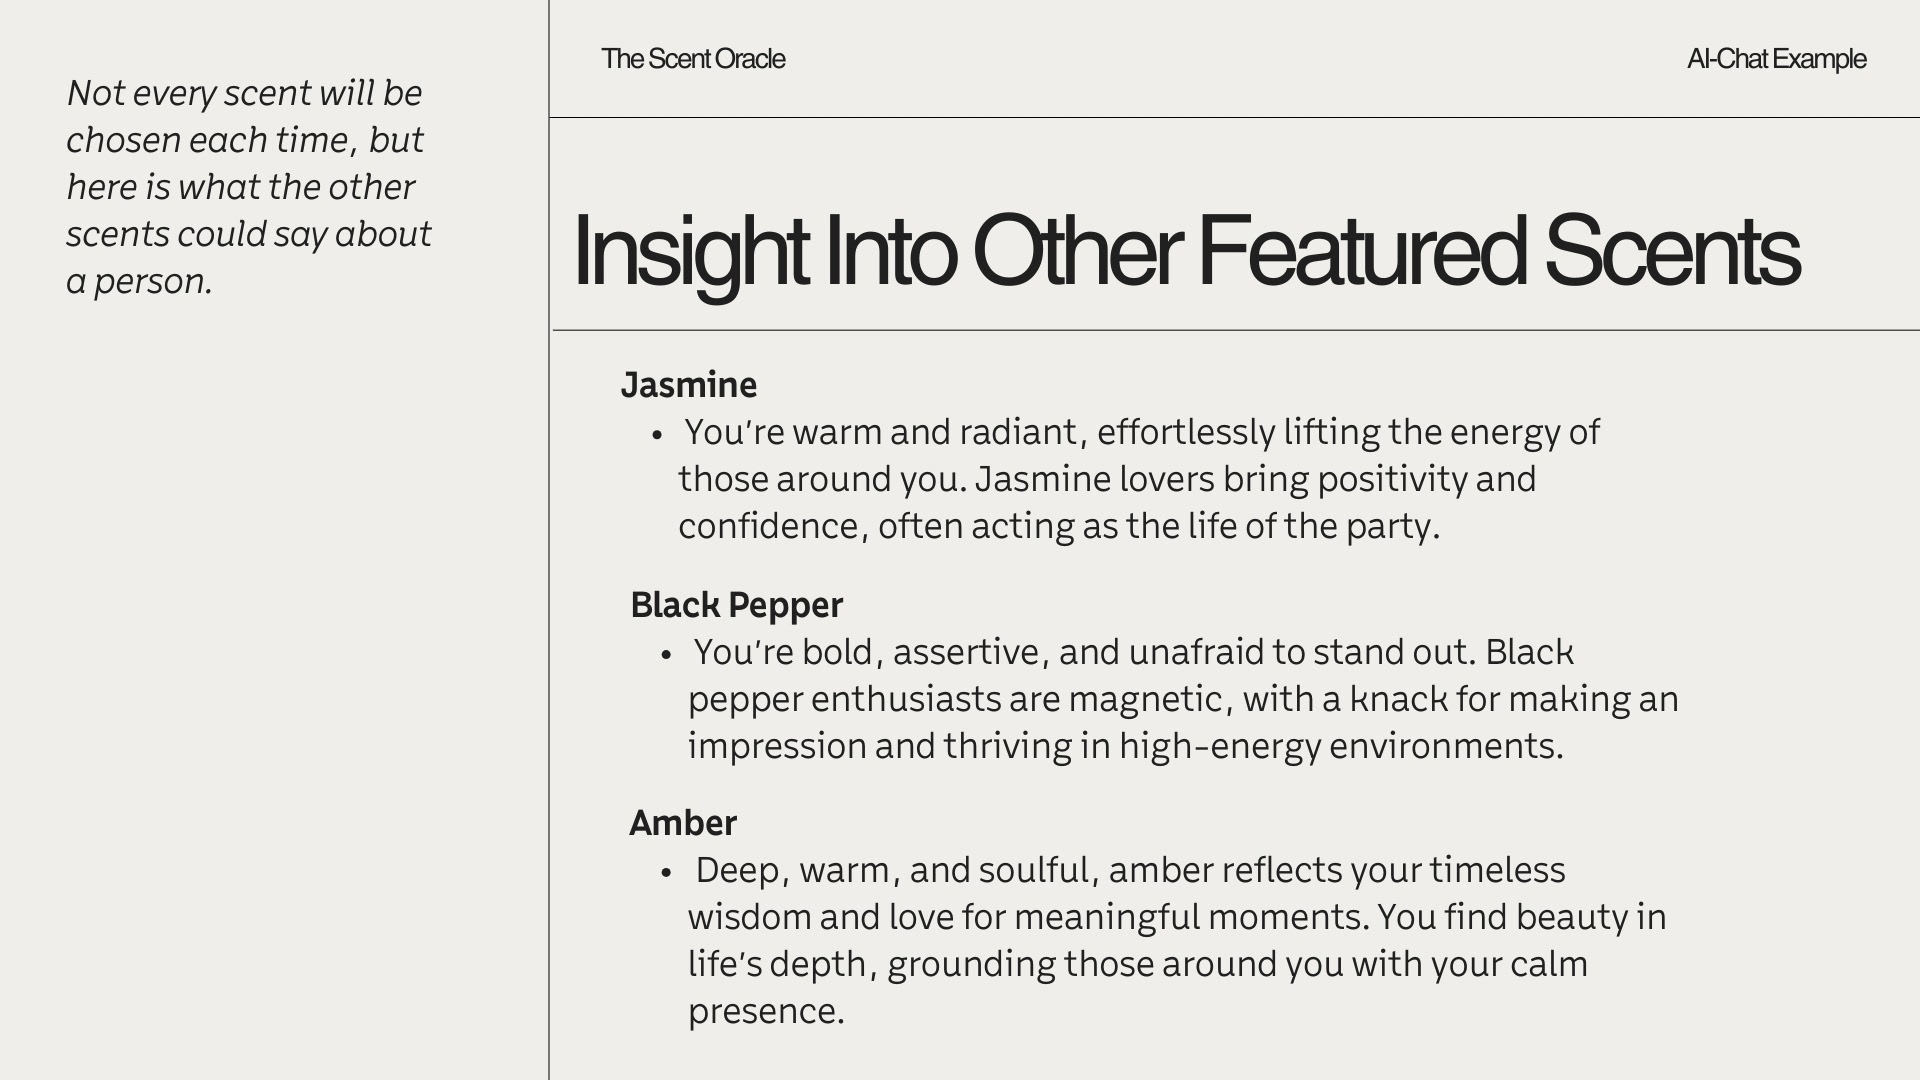Select the 'Jasmine' heading
This screenshot has height=1080, width=1920.
click(x=689, y=385)
